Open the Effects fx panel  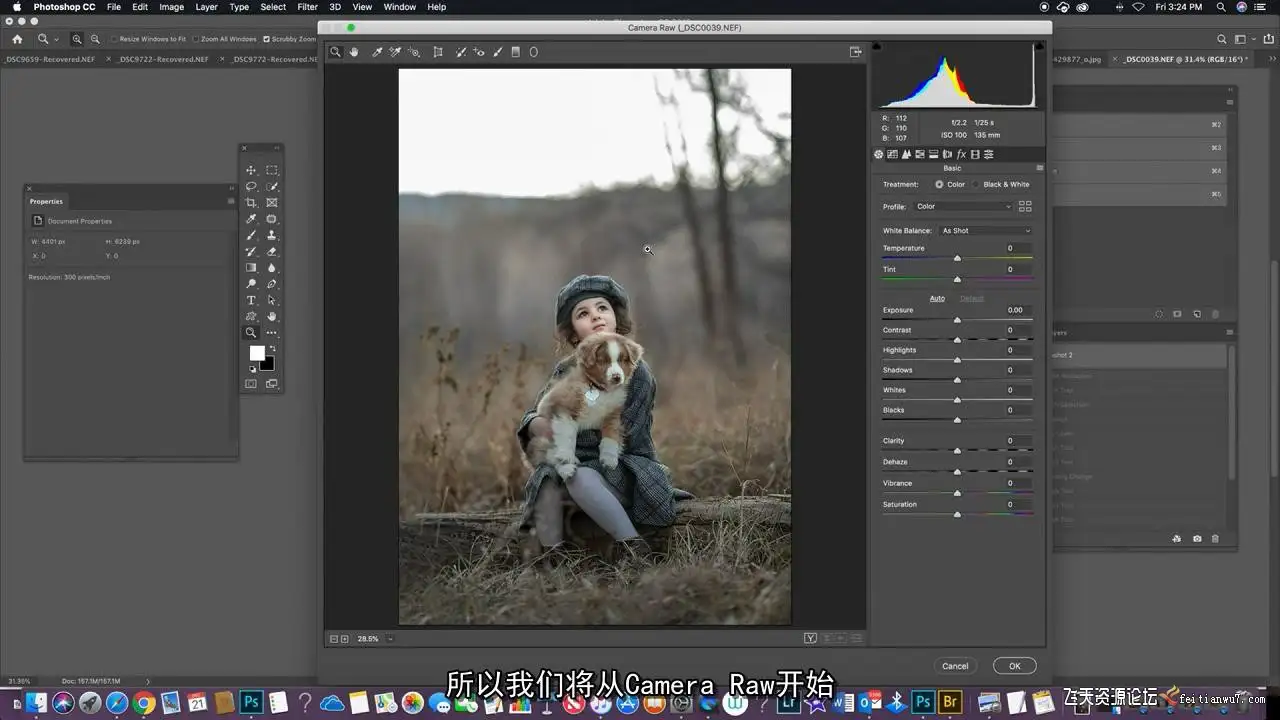(961, 154)
